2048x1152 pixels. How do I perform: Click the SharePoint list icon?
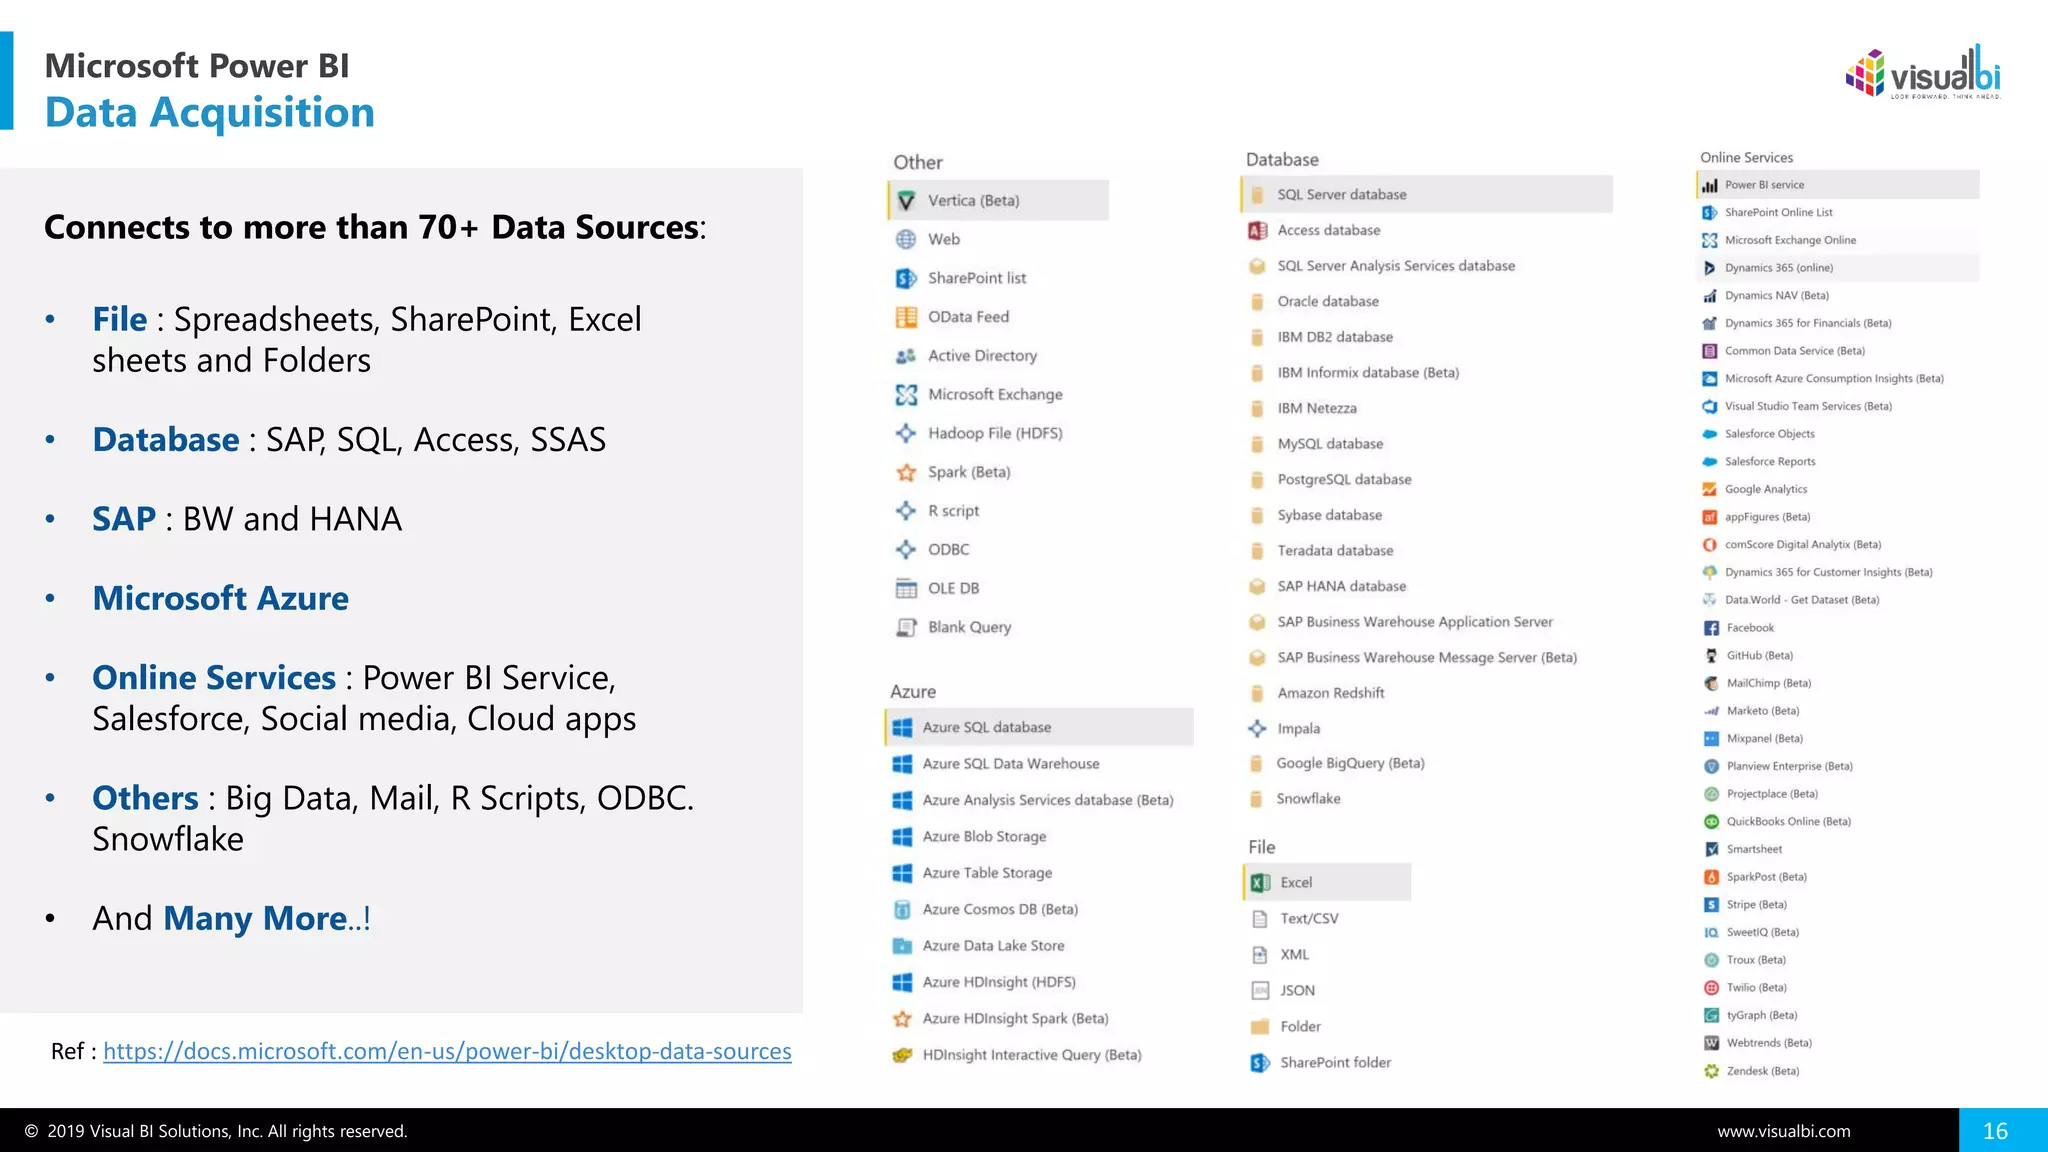tap(906, 278)
